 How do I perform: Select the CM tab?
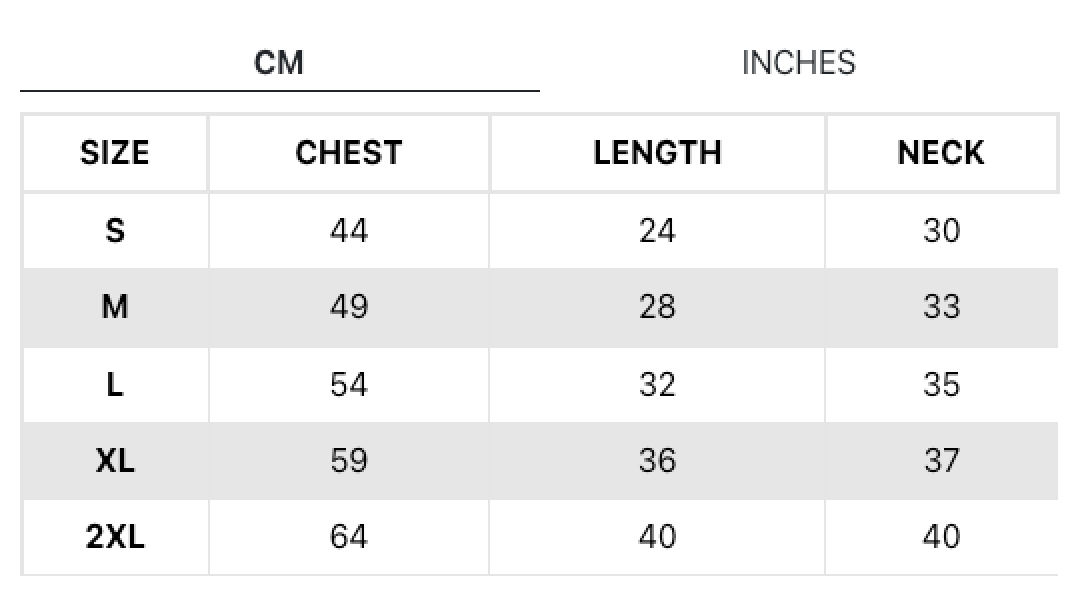tap(278, 63)
